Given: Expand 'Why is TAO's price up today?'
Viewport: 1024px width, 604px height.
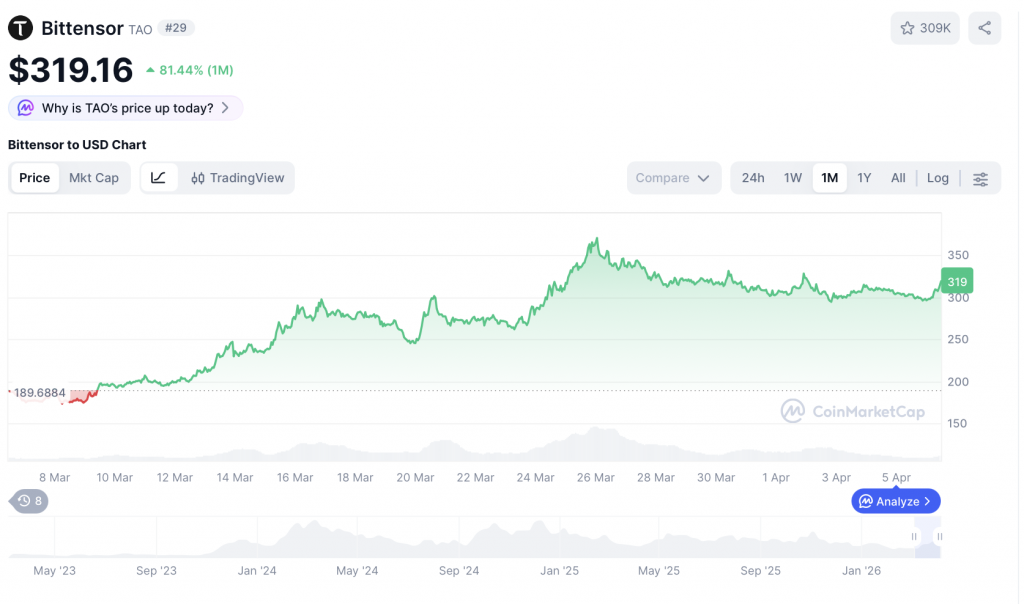Looking at the screenshot, I should (x=125, y=108).
